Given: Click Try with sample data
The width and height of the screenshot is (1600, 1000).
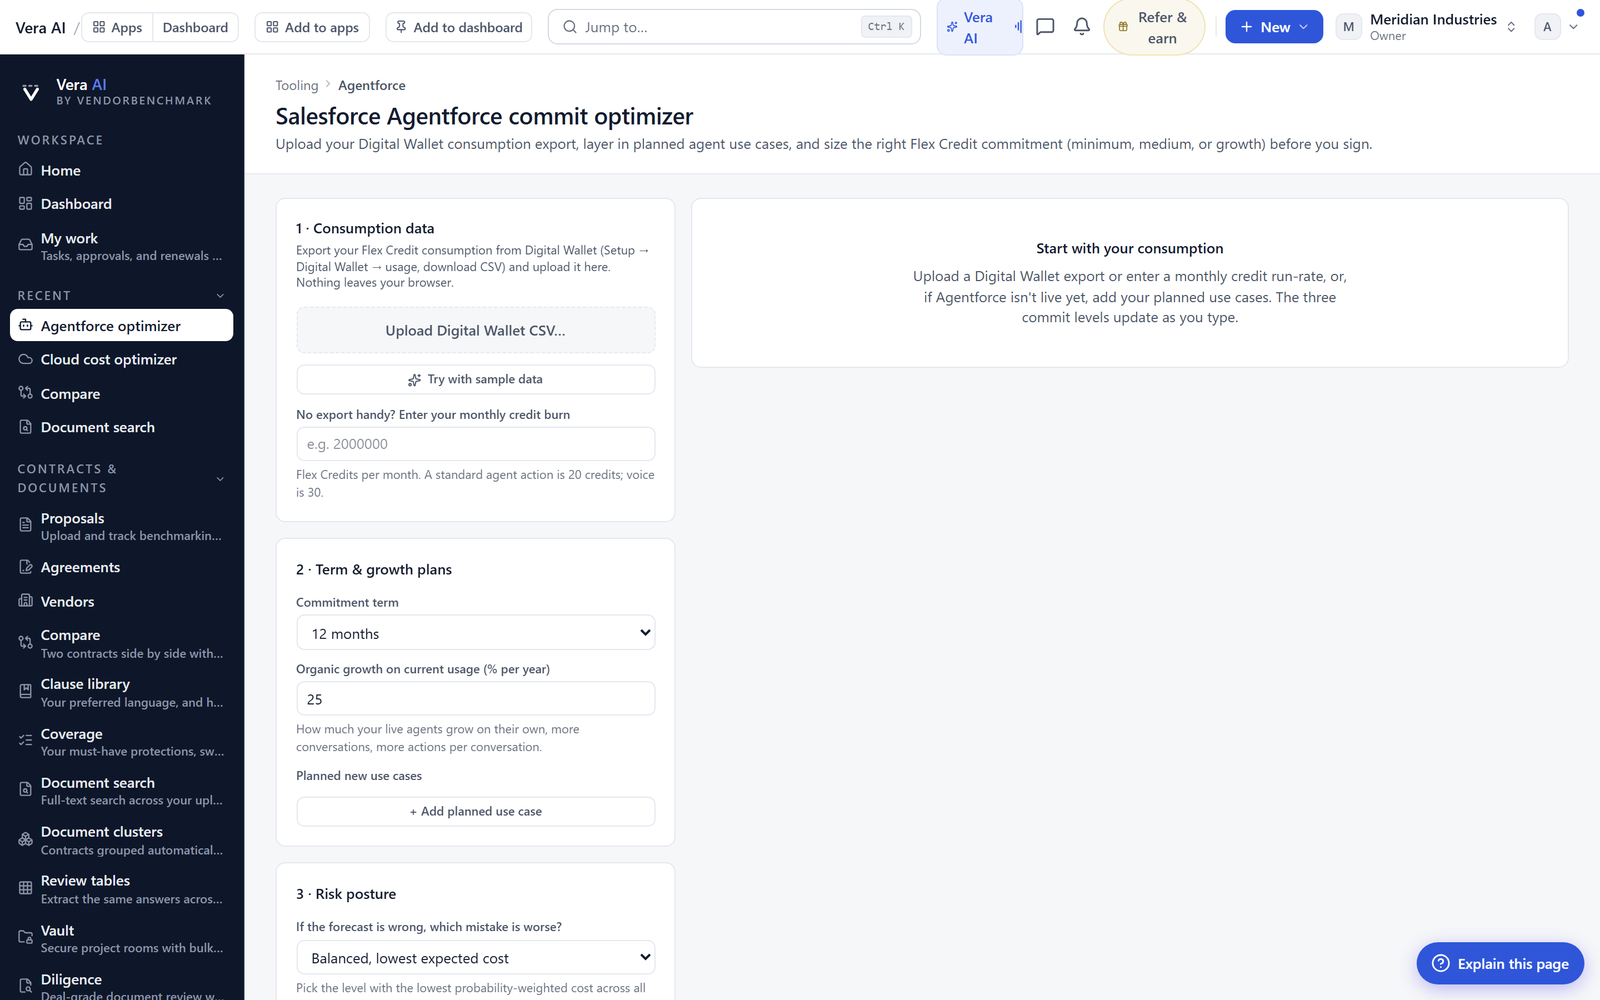Looking at the screenshot, I should (476, 379).
